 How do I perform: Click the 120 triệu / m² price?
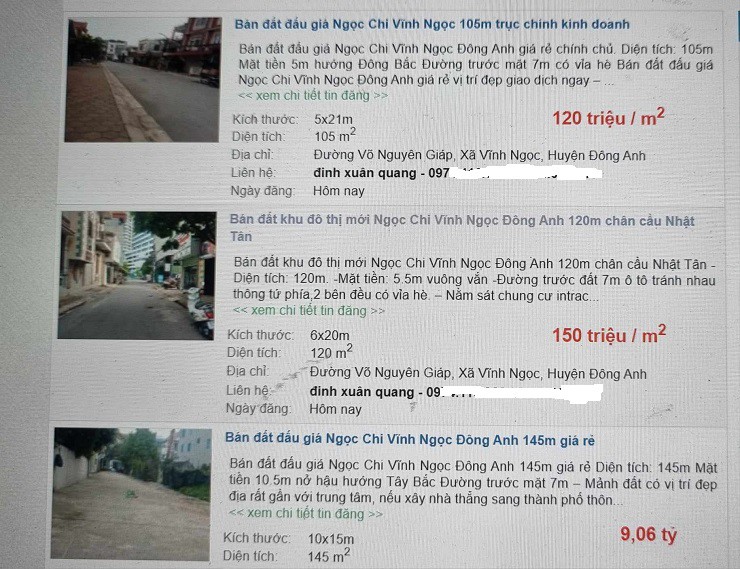(608, 117)
